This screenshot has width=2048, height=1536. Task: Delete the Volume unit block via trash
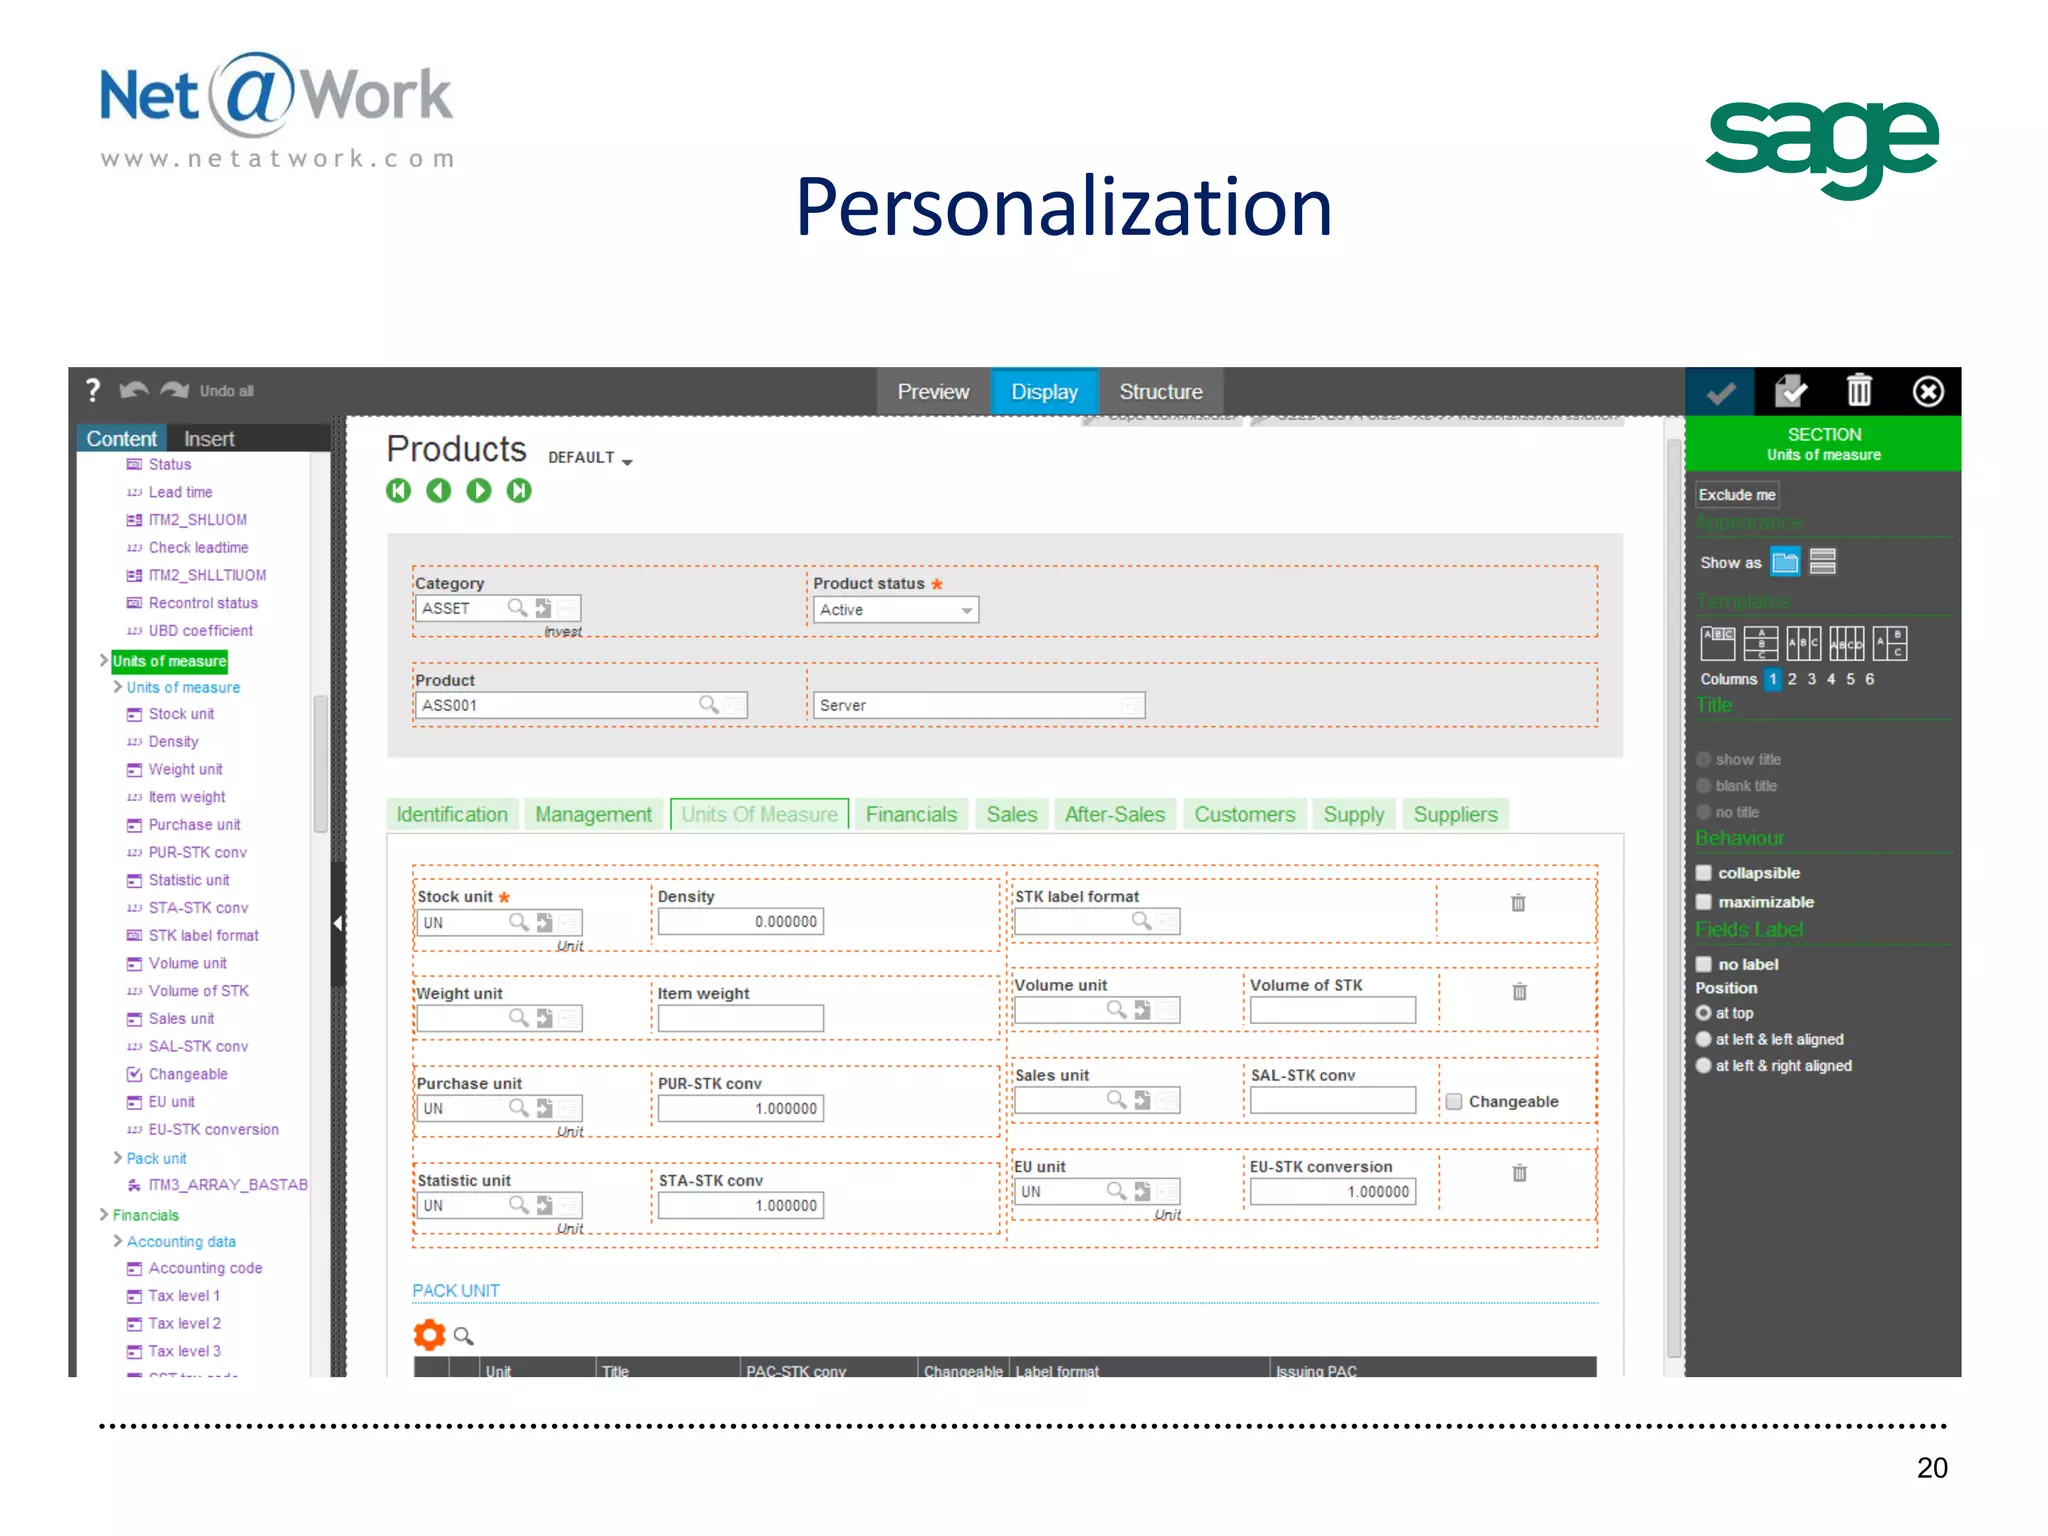point(1519,992)
